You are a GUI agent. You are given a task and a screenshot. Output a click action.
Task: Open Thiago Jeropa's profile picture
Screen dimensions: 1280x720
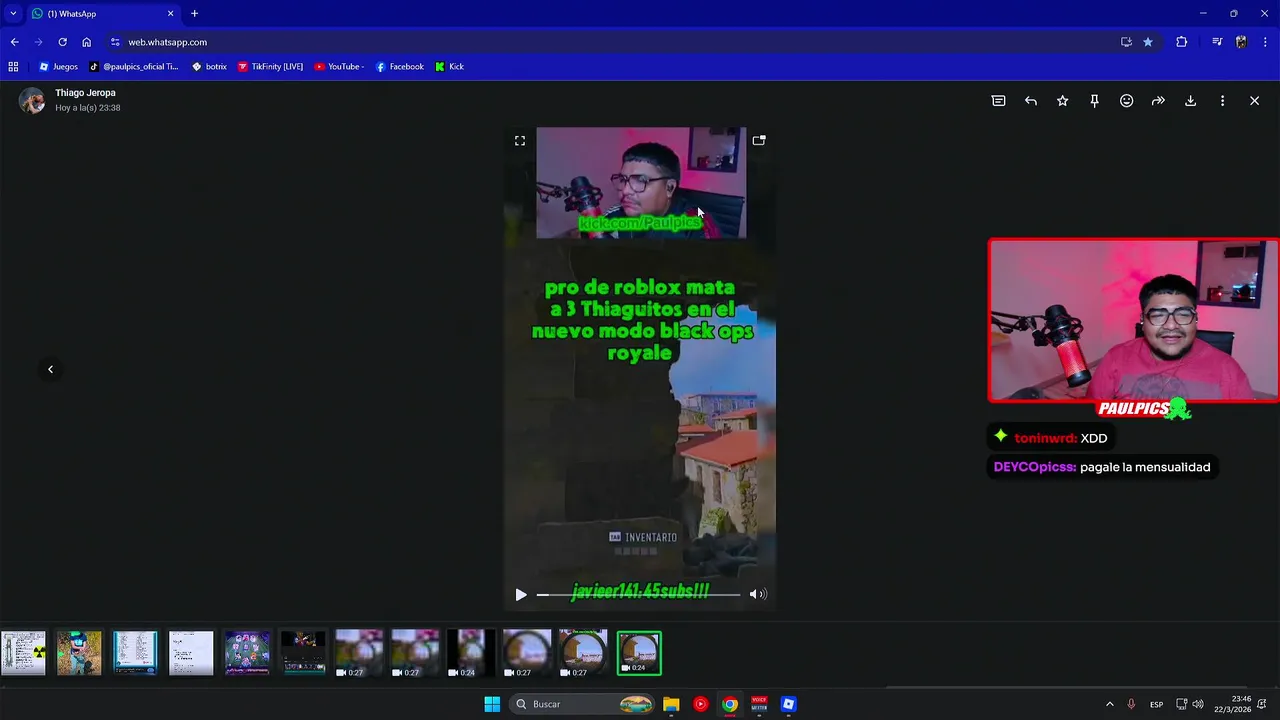[x=32, y=100]
